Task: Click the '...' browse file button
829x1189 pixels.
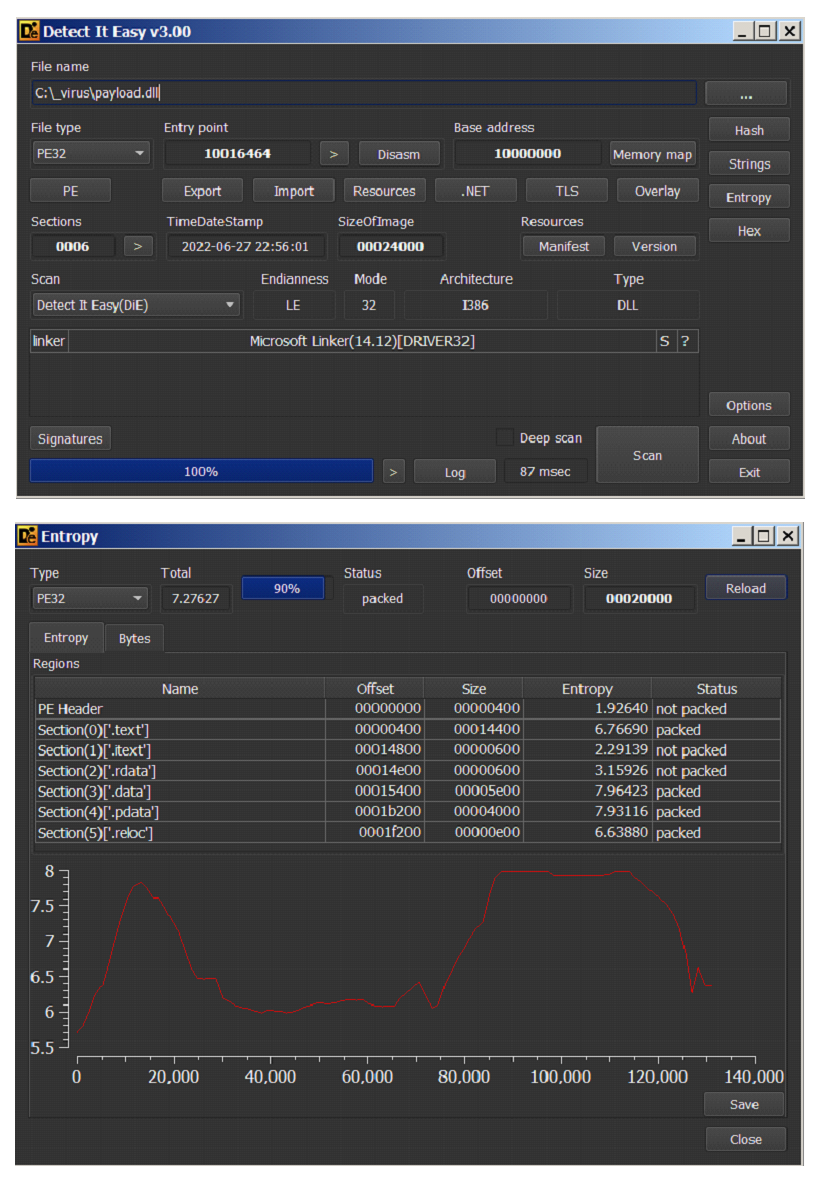Action: point(746,94)
